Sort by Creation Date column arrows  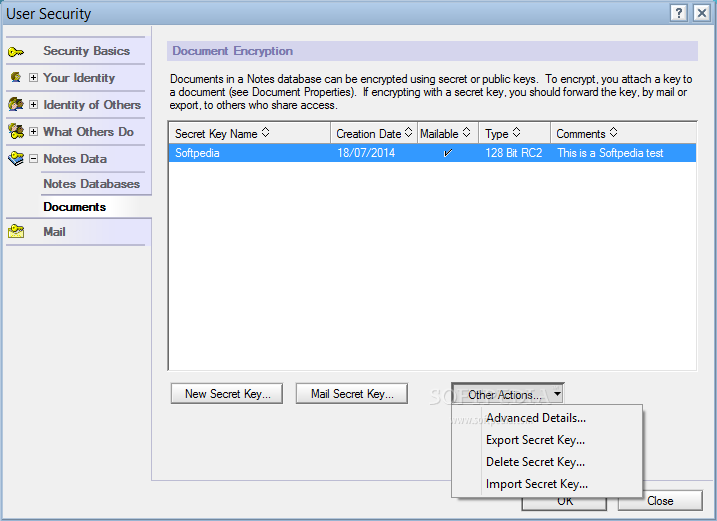(x=408, y=133)
